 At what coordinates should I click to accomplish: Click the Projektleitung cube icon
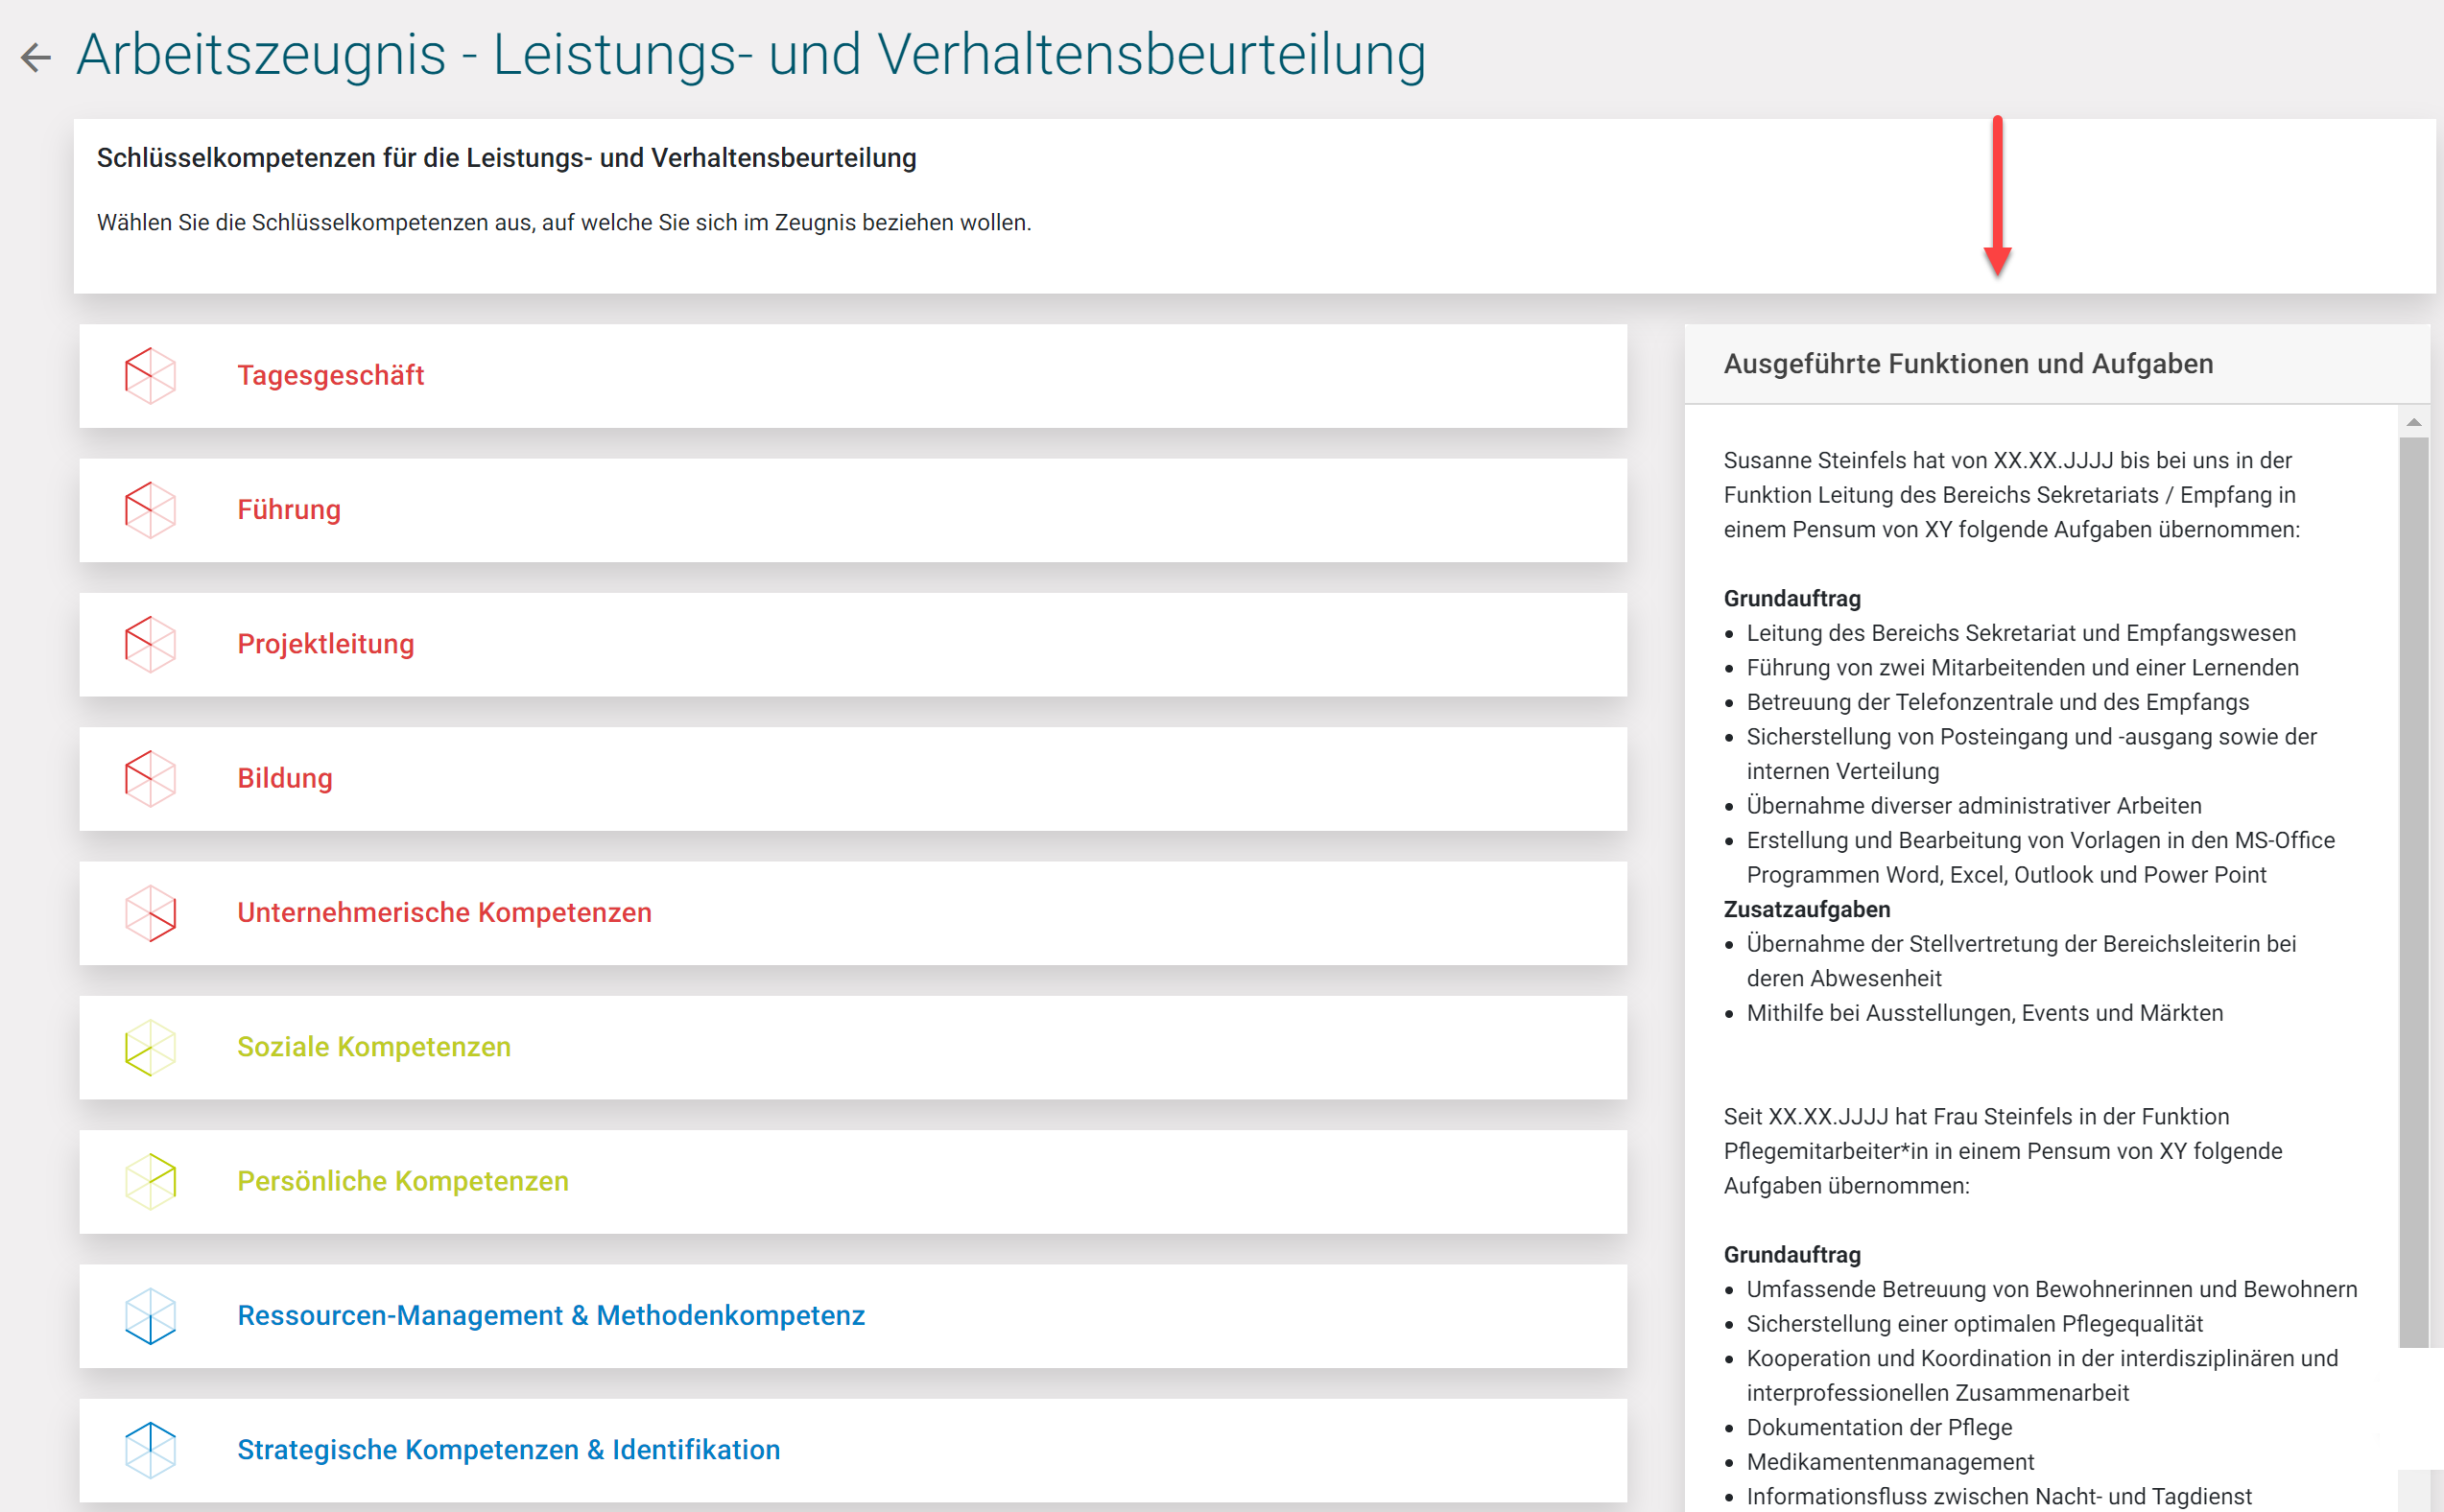coord(150,644)
